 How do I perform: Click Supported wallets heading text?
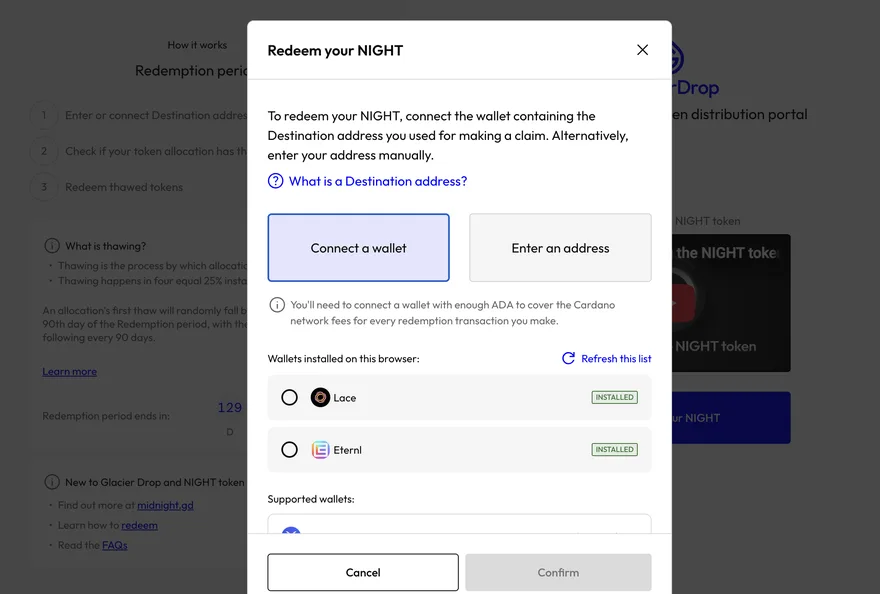click(311, 499)
